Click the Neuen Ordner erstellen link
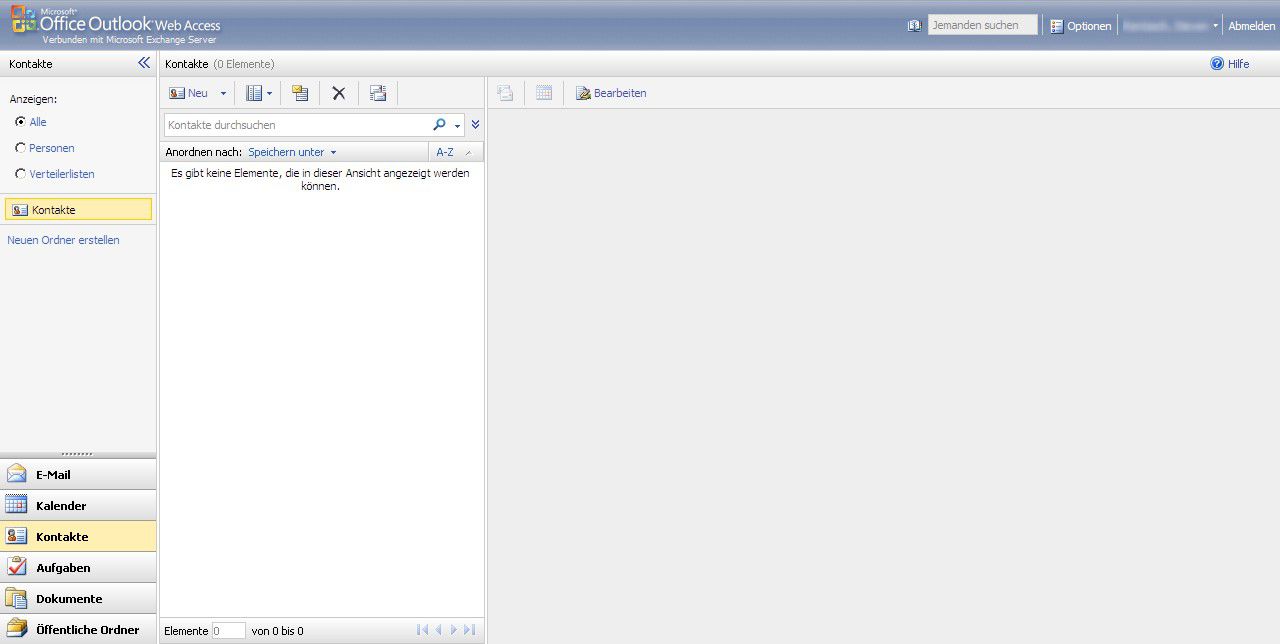This screenshot has height=644, width=1280. 63,240
